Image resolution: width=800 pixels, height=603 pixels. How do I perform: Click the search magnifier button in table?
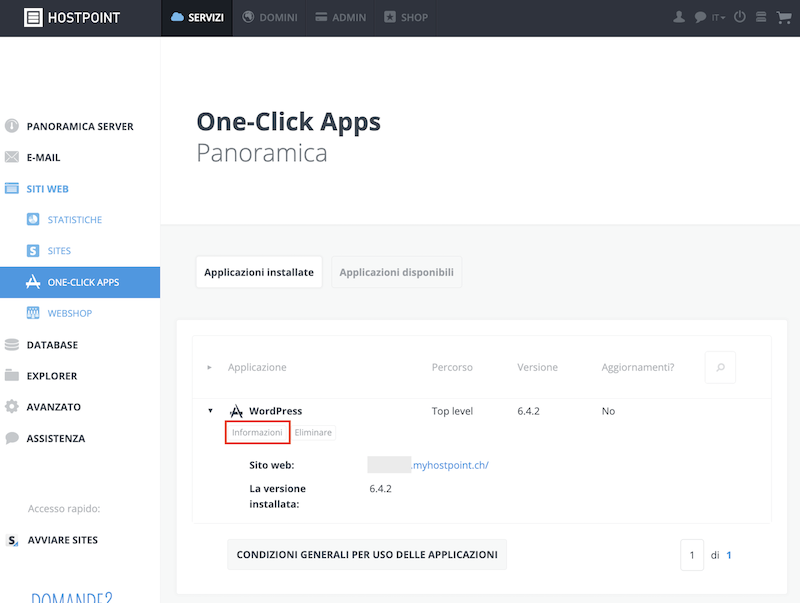[x=720, y=367]
